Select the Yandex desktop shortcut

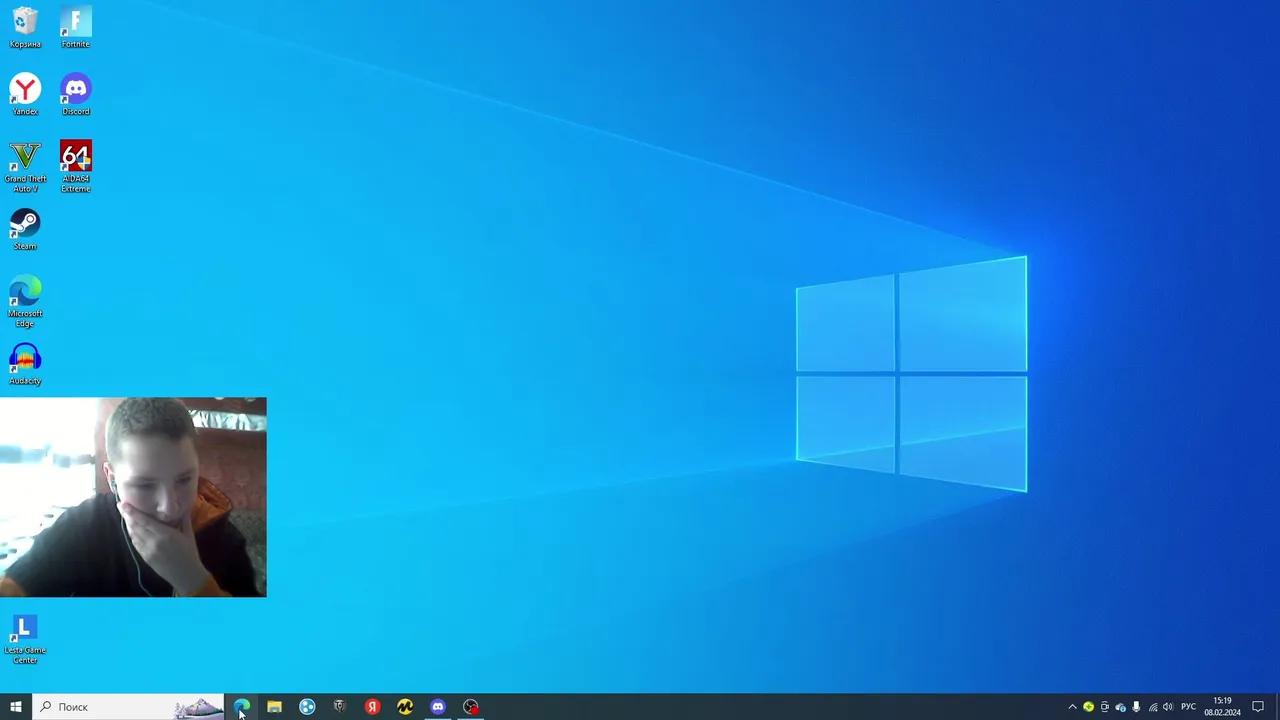pos(25,93)
